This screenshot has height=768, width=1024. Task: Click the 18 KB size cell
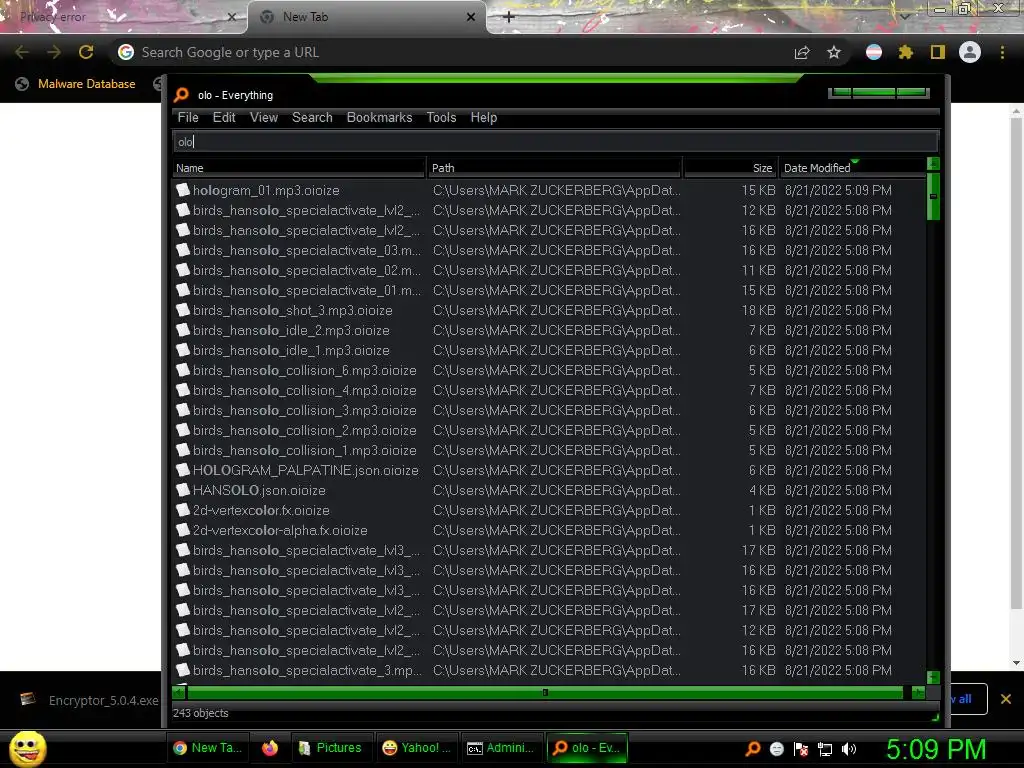[758, 310]
